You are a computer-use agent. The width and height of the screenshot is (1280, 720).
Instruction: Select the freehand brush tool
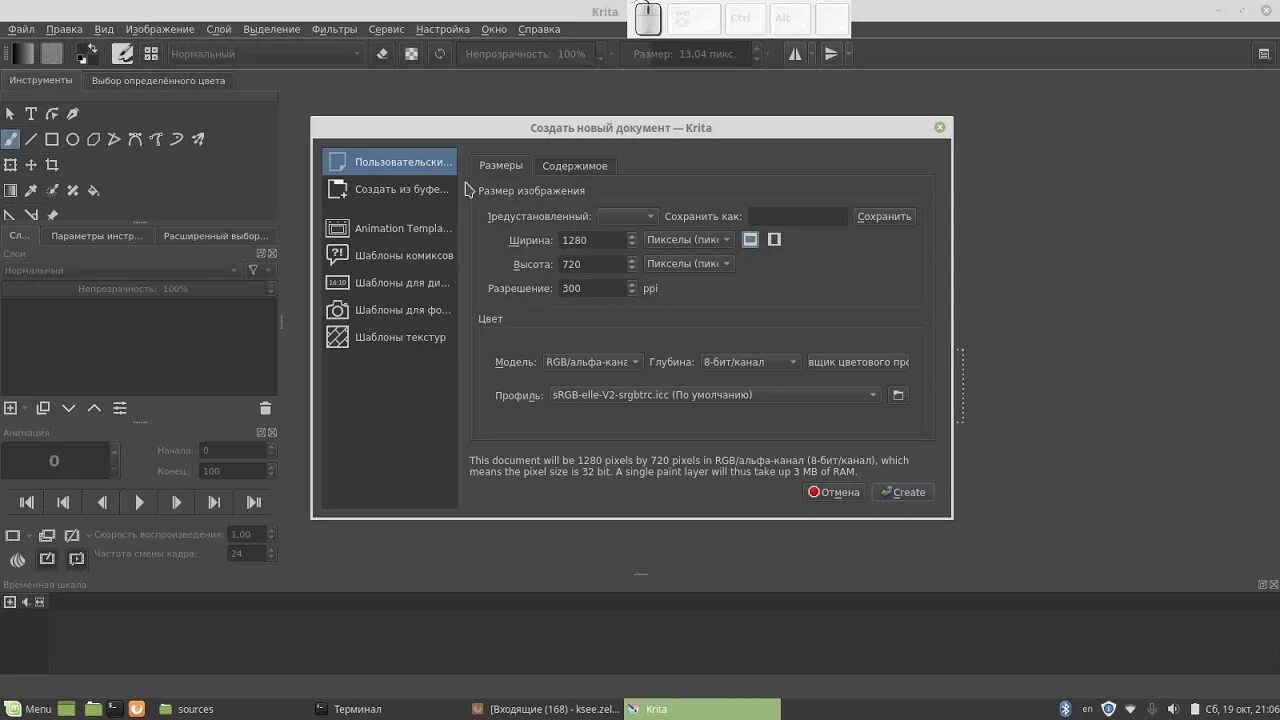(x=10, y=139)
